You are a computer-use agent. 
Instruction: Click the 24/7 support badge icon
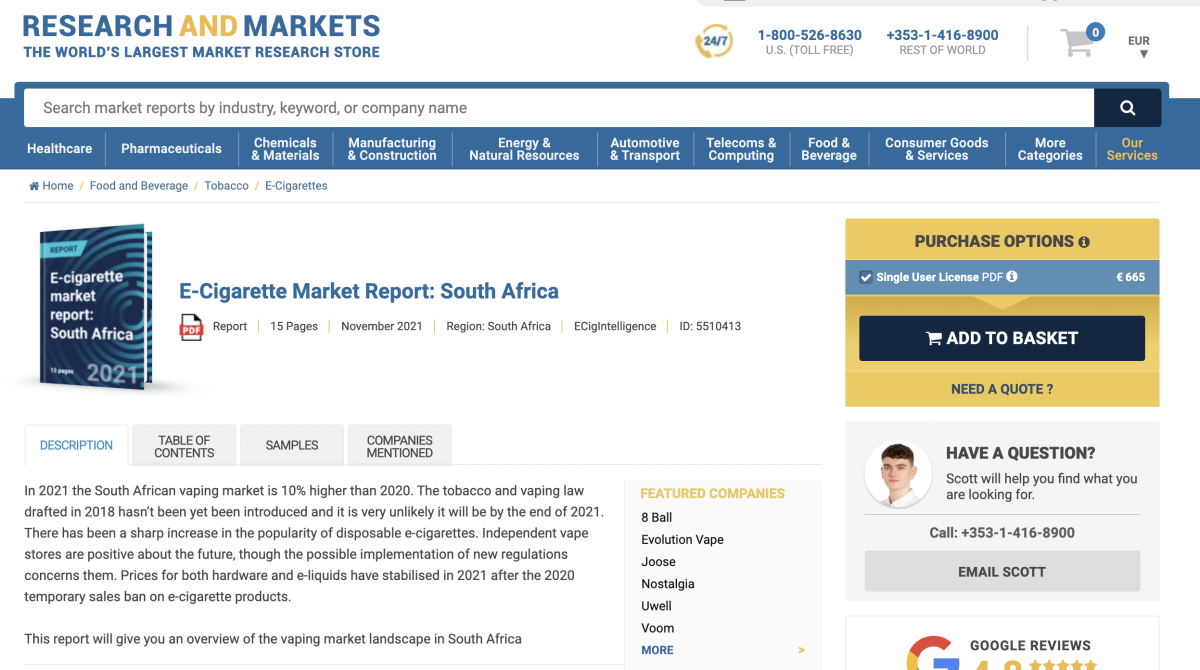[x=713, y=42]
